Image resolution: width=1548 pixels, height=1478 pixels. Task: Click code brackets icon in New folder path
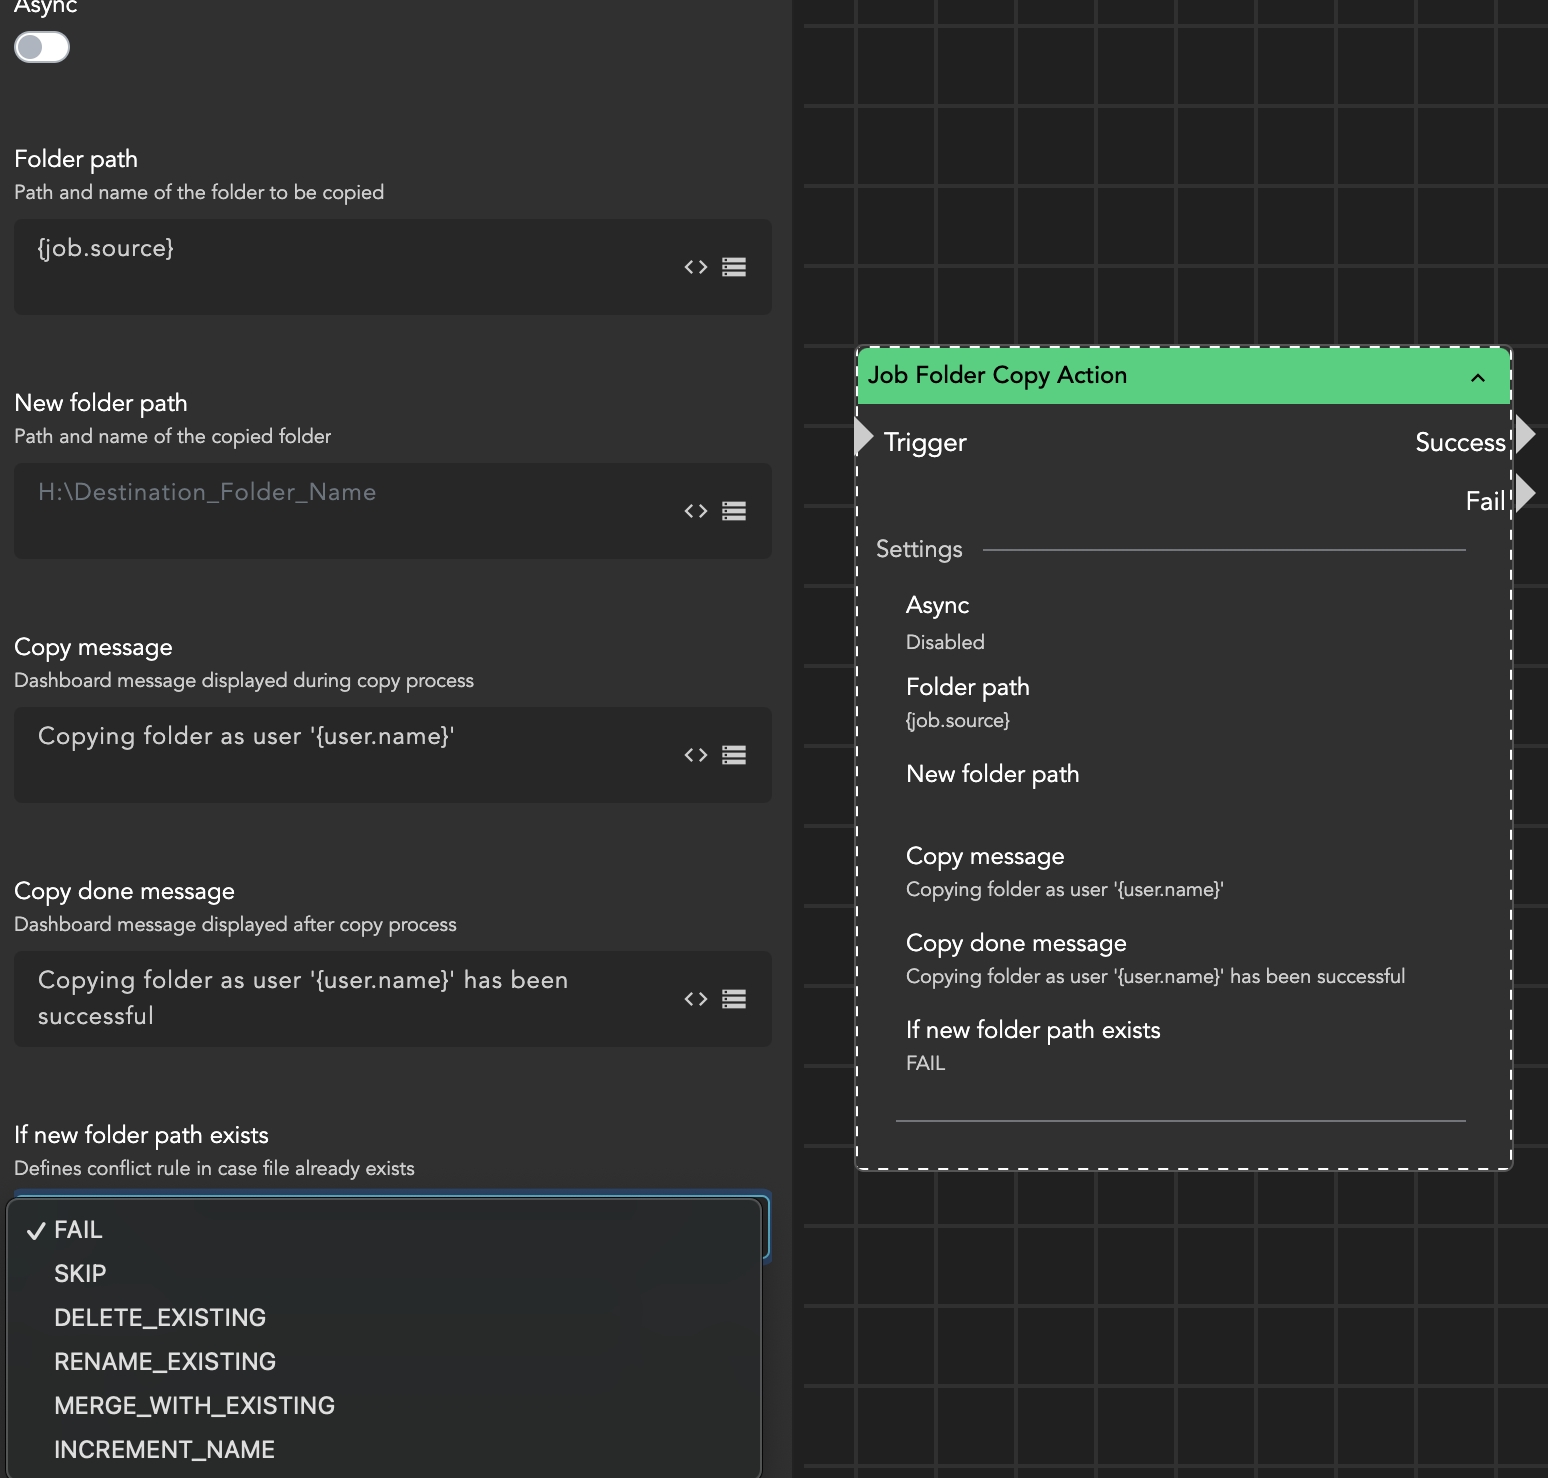pos(696,511)
